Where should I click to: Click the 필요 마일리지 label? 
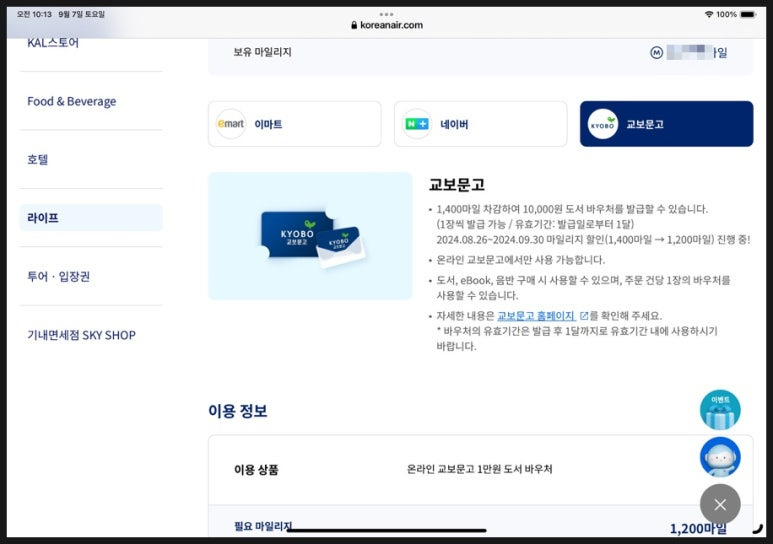263,526
